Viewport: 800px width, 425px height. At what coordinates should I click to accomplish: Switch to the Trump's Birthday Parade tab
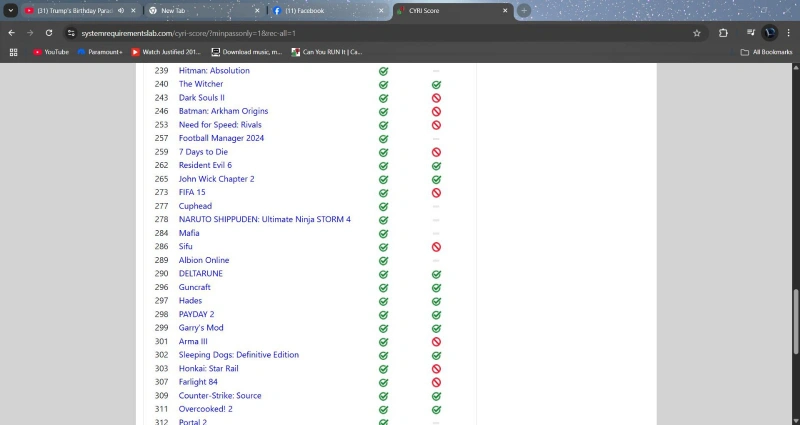[81, 11]
